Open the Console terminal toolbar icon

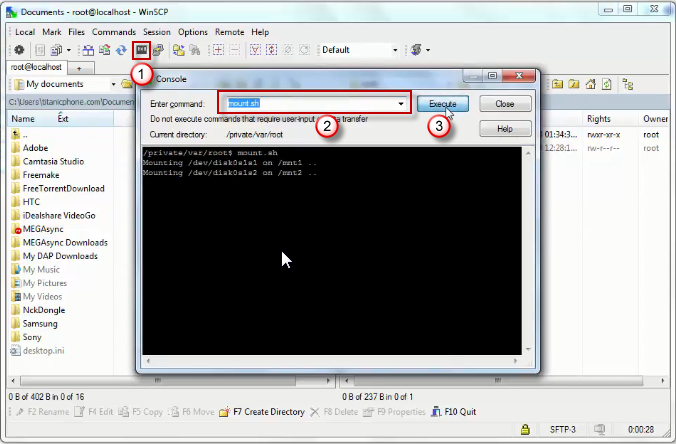[141, 50]
